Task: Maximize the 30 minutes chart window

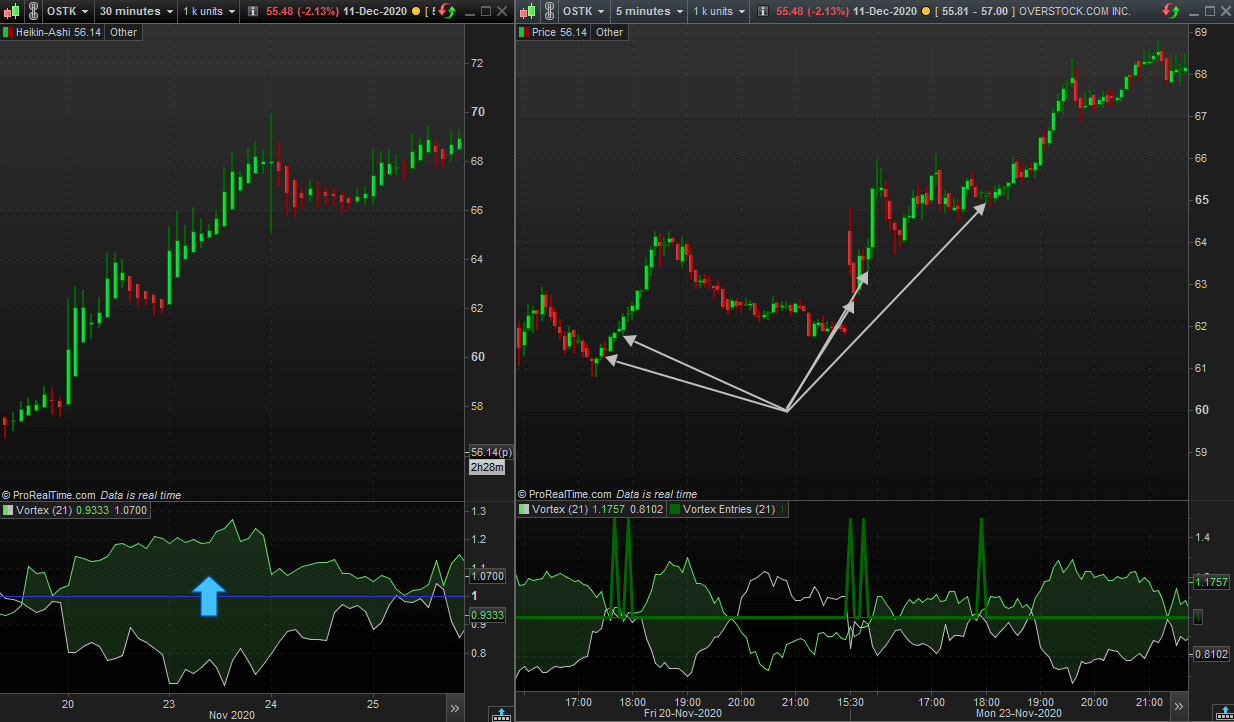Action: pos(486,11)
